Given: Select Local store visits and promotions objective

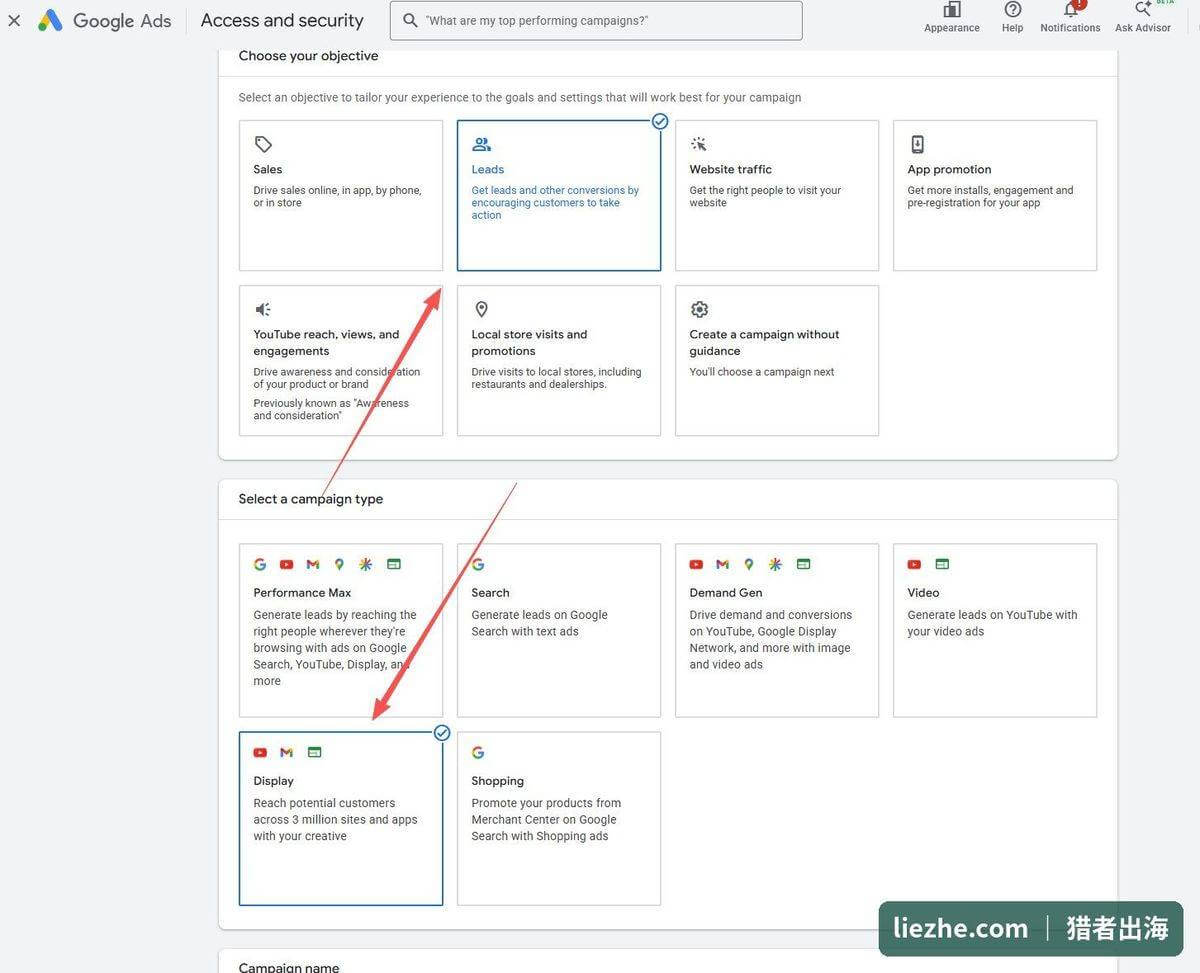Looking at the screenshot, I should (559, 360).
